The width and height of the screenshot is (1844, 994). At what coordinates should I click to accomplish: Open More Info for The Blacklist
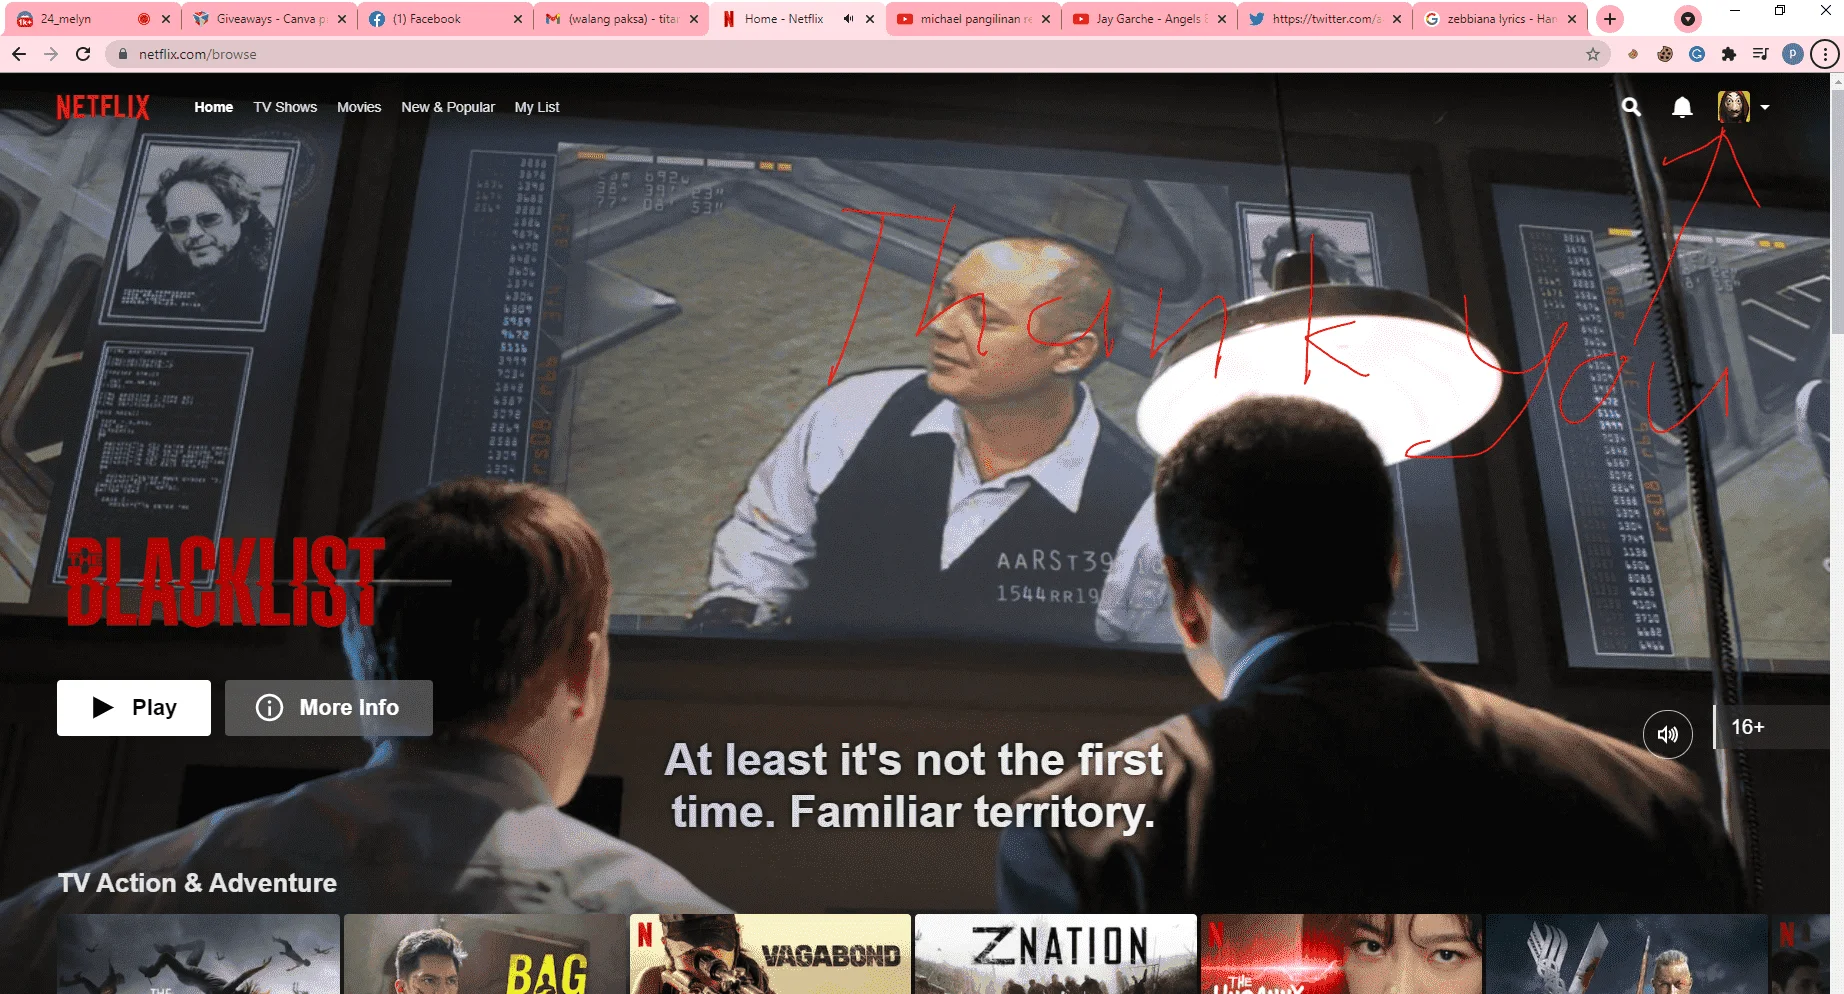point(329,708)
